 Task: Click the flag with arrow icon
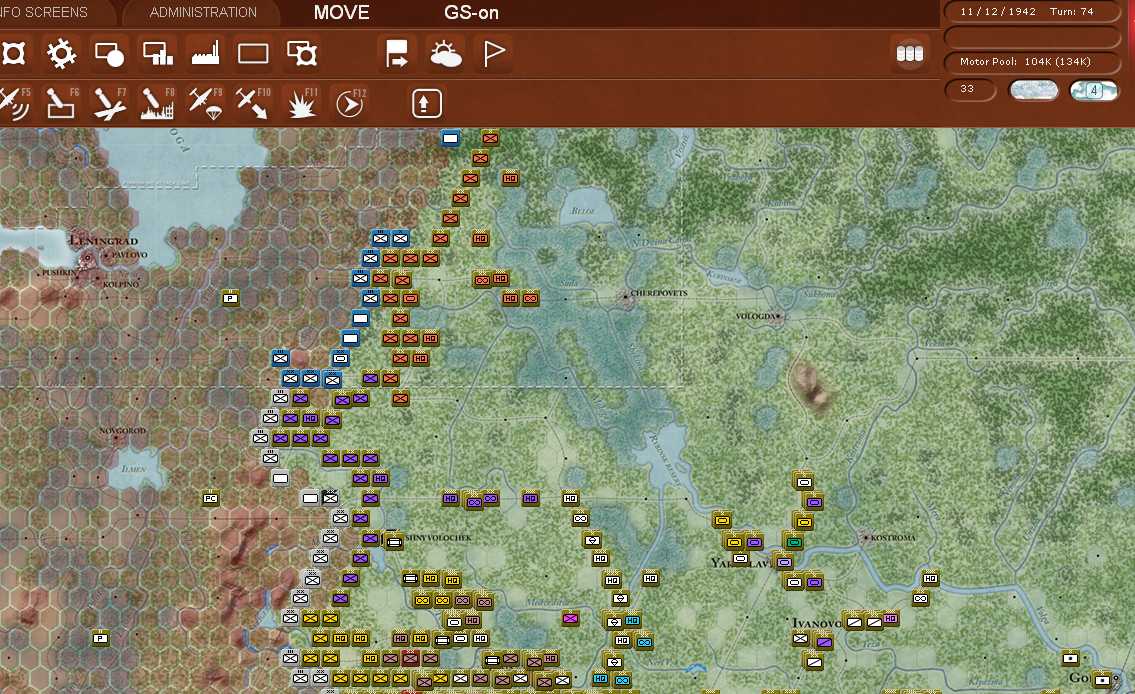coord(397,54)
